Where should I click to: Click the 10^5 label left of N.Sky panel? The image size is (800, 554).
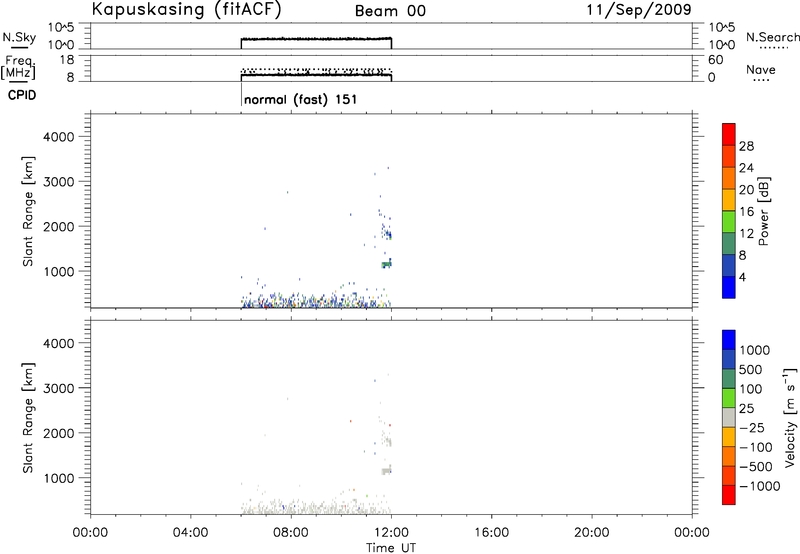(61, 28)
